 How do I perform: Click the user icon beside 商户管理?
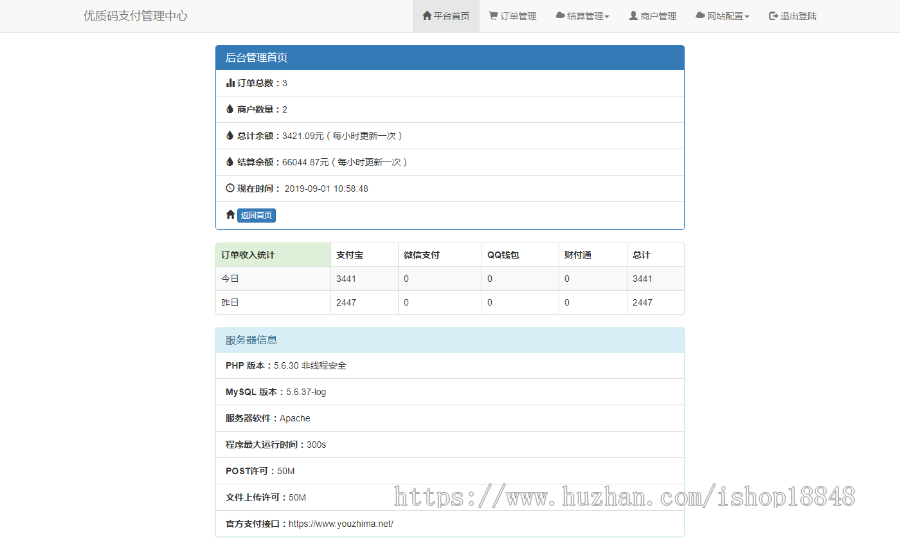pyautogui.click(x=633, y=16)
